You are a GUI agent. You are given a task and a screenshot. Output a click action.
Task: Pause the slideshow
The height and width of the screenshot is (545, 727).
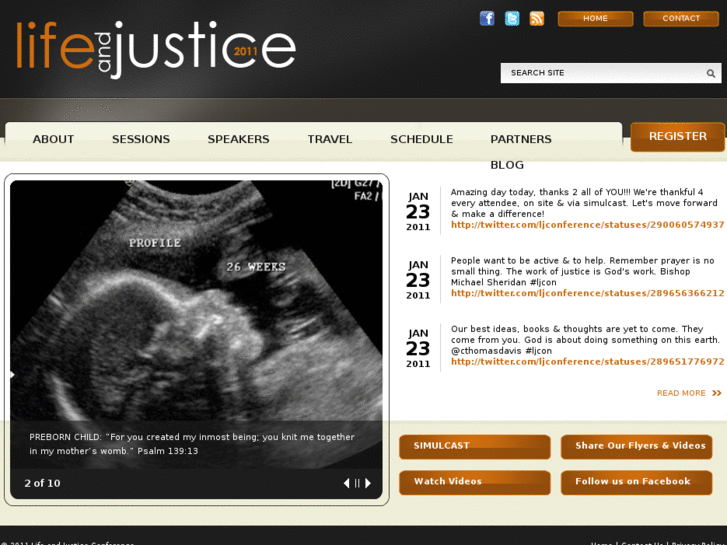pos(357,483)
